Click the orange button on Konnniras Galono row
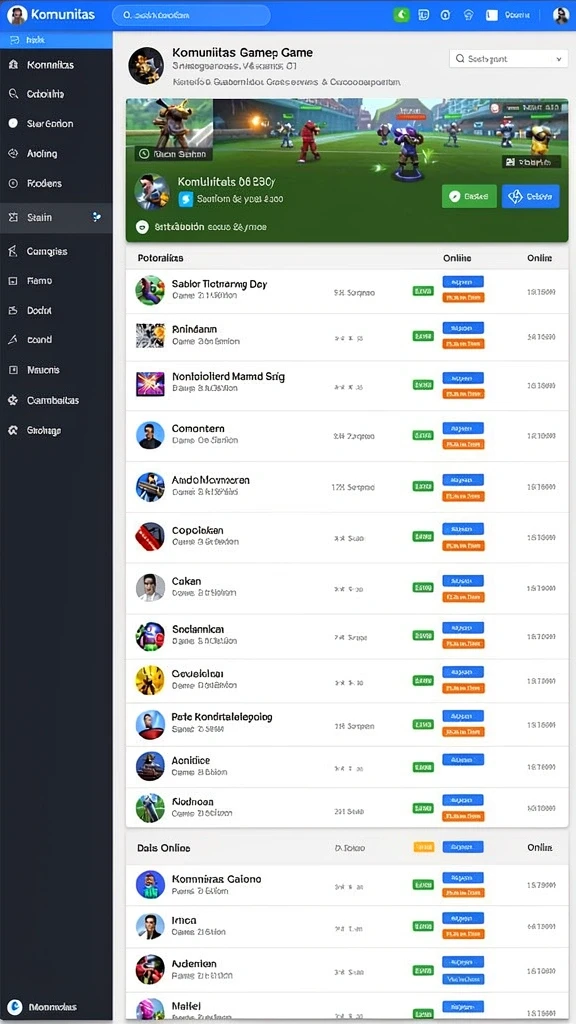Image resolution: width=576 pixels, height=1024 pixels. pyautogui.click(x=463, y=893)
